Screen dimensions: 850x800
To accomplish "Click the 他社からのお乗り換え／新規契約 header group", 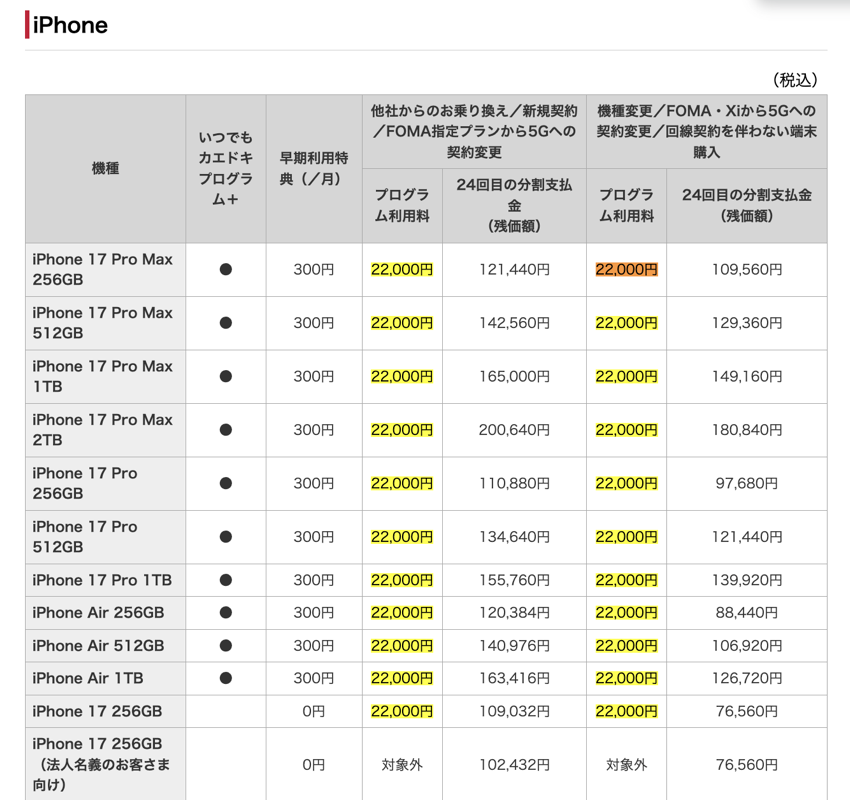I will [x=470, y=130].
